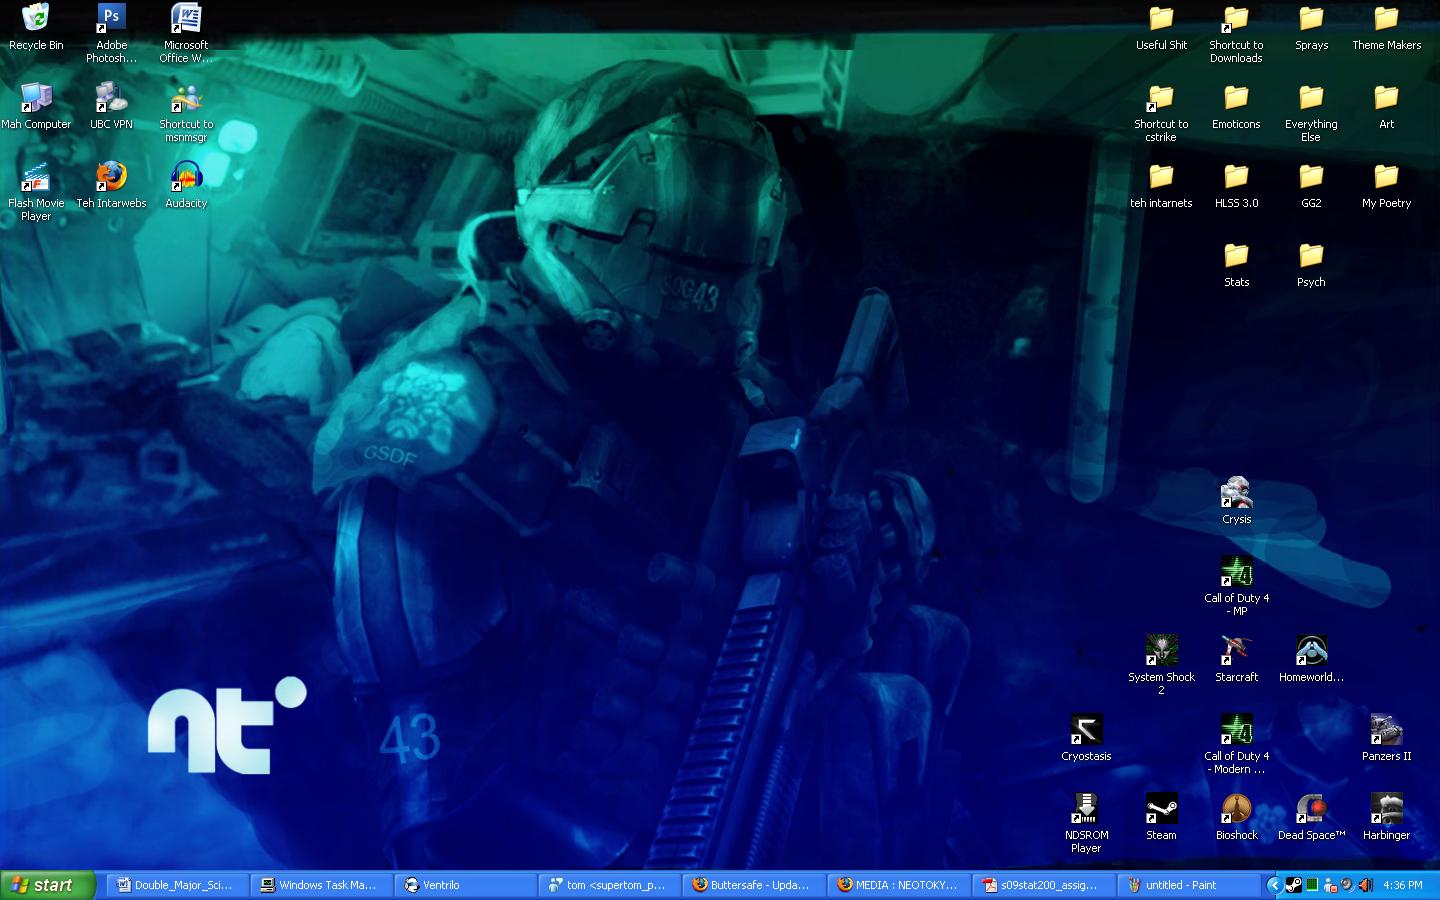Launch Audacity from the desktop
Image resolution: width=1440 pixels, height=900 pixels.
coord(186,185)
